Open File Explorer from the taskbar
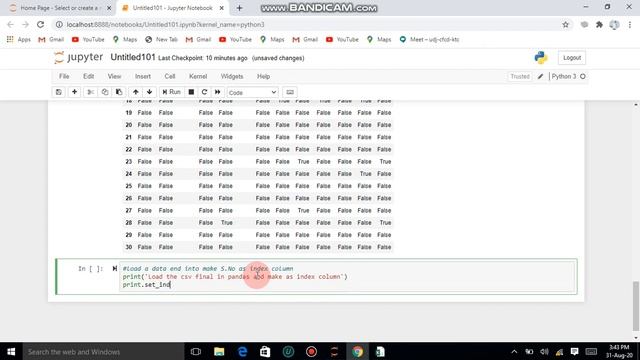Screen dimensions: 640x360 coord(219,351)
